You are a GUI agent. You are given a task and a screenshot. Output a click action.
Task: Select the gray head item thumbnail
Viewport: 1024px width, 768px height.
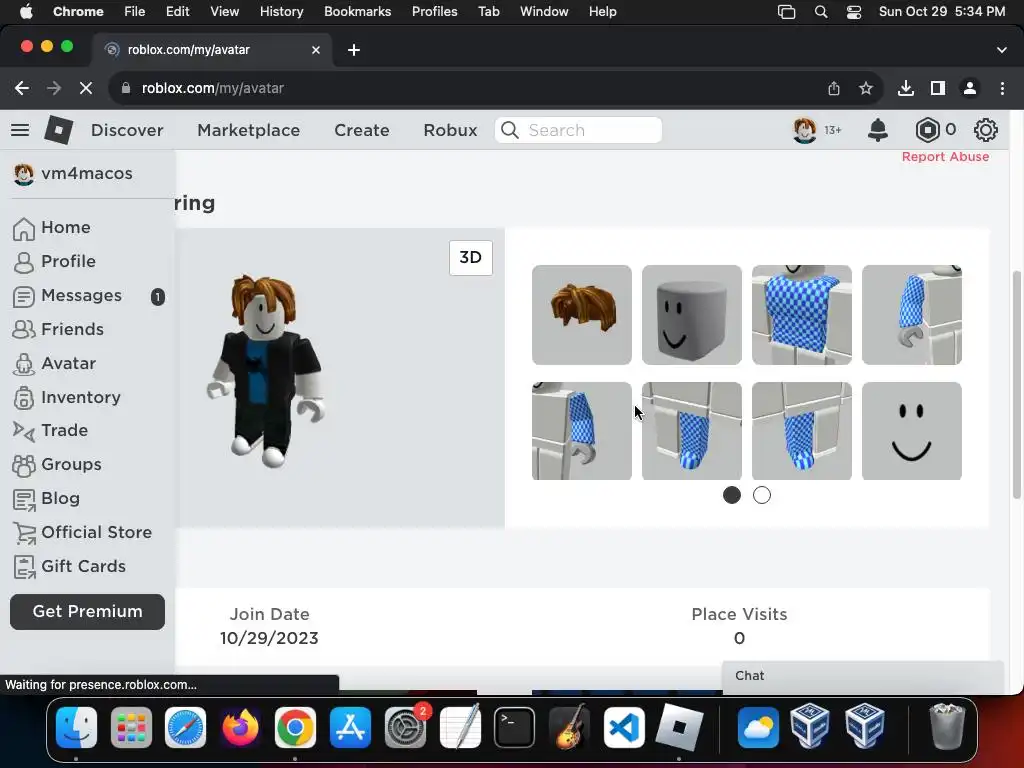point(692,315)
